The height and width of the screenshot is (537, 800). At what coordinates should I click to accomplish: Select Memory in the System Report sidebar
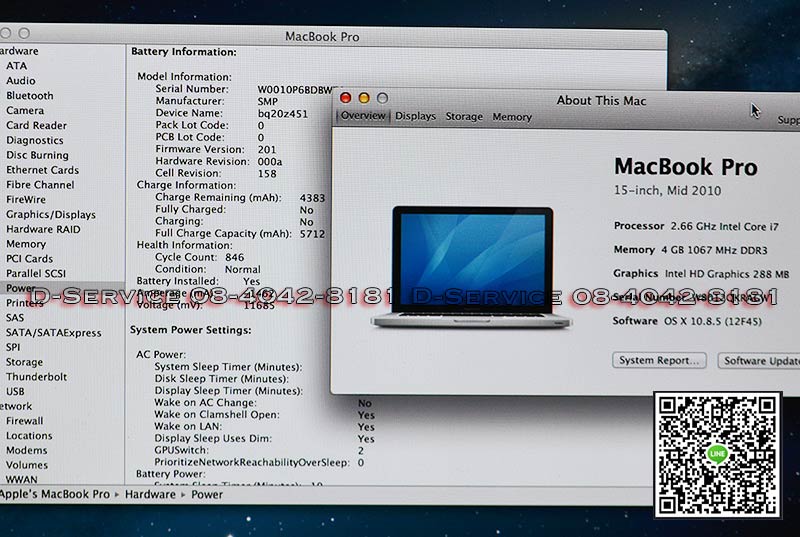[x=26, y=244]
